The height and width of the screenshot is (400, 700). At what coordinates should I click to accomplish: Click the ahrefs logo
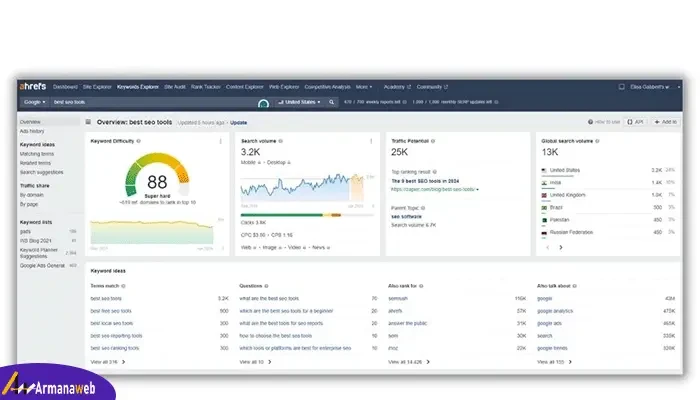[33, 86]
